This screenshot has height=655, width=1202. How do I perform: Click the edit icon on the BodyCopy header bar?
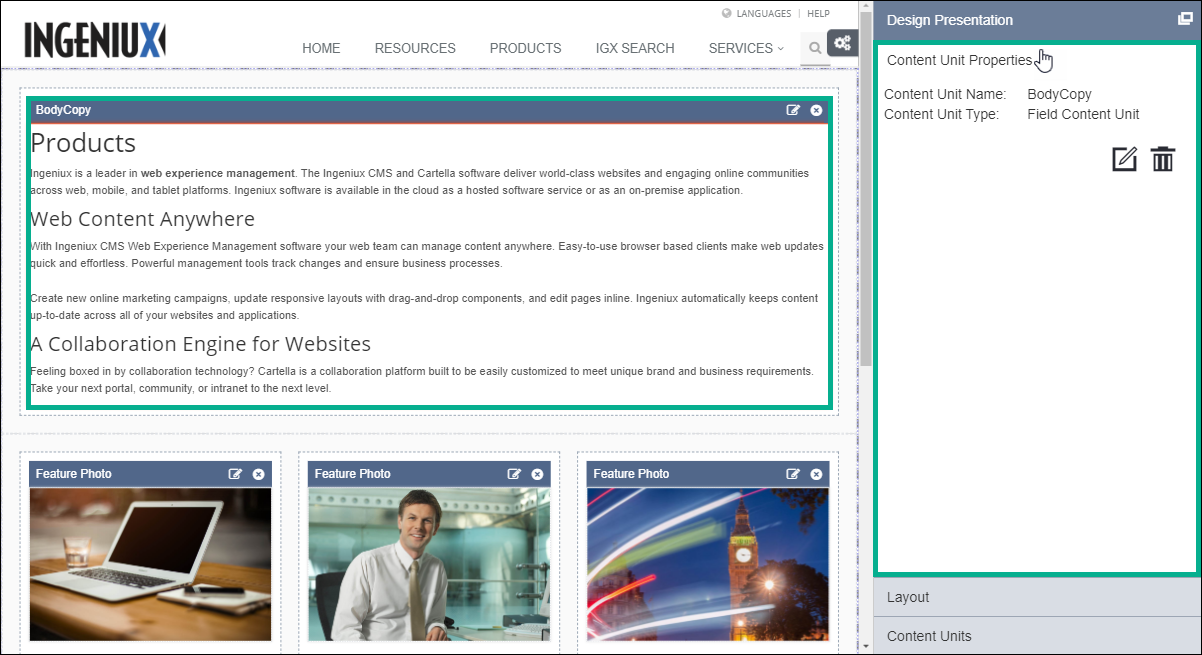(x=794, y=110)
